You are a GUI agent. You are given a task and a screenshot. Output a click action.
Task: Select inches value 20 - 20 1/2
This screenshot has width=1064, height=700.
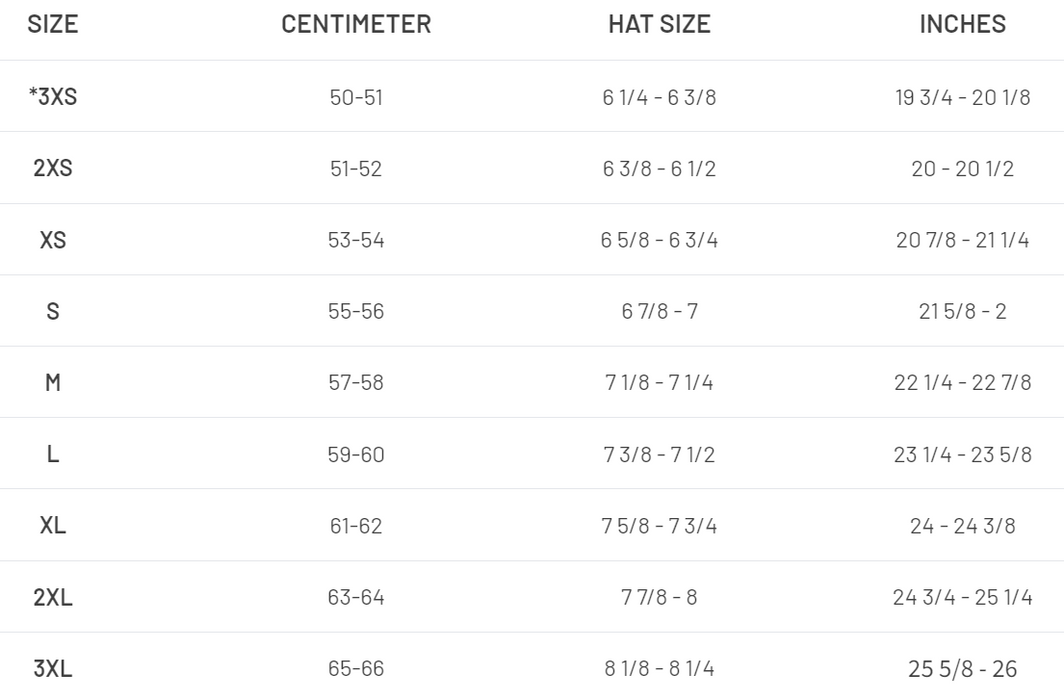[962, 168]
